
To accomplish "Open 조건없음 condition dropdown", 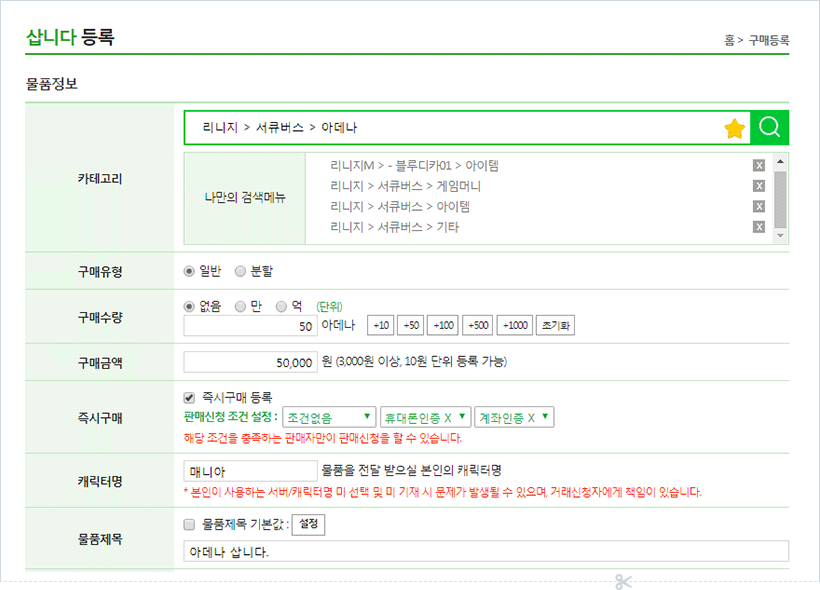I will [329, 417].
